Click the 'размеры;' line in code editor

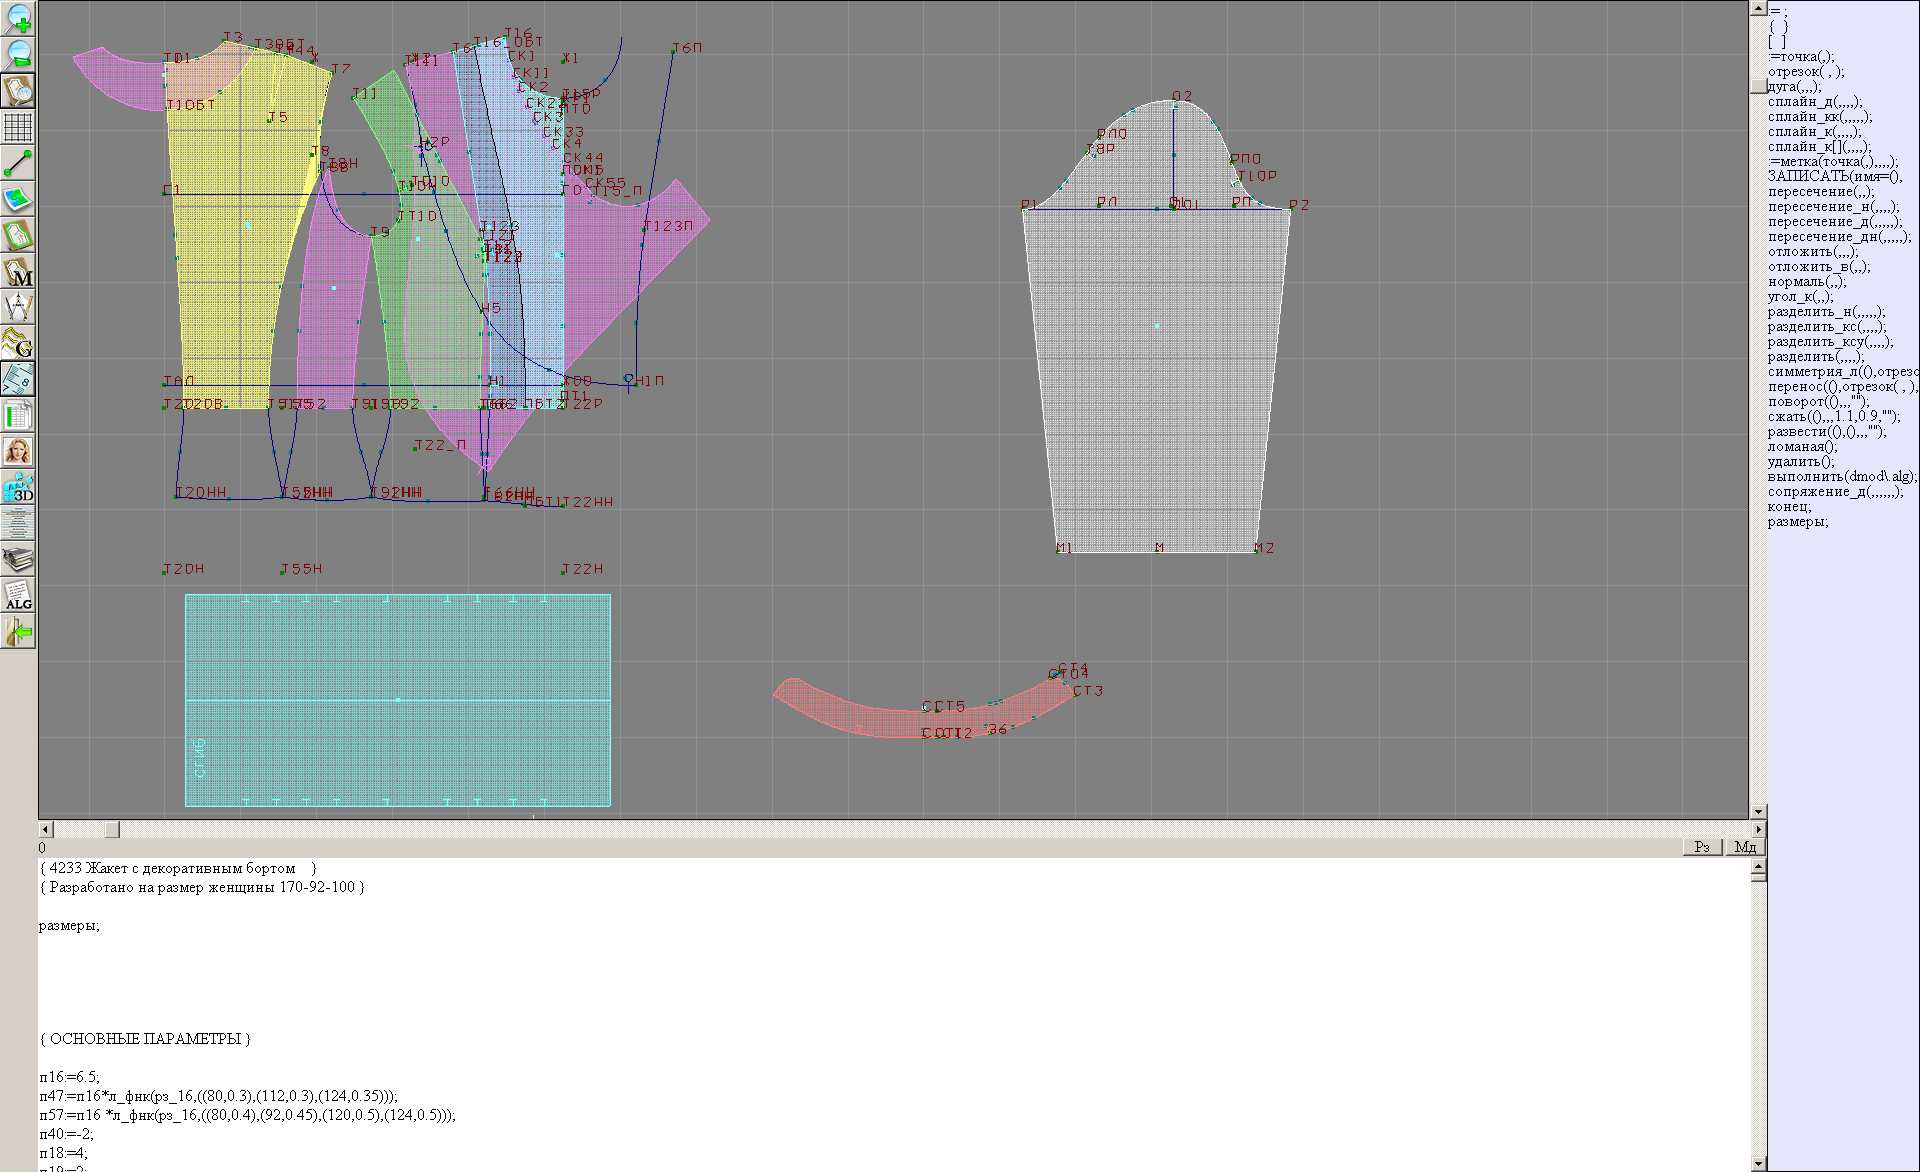pyautogui.click(x=69, y=926)
